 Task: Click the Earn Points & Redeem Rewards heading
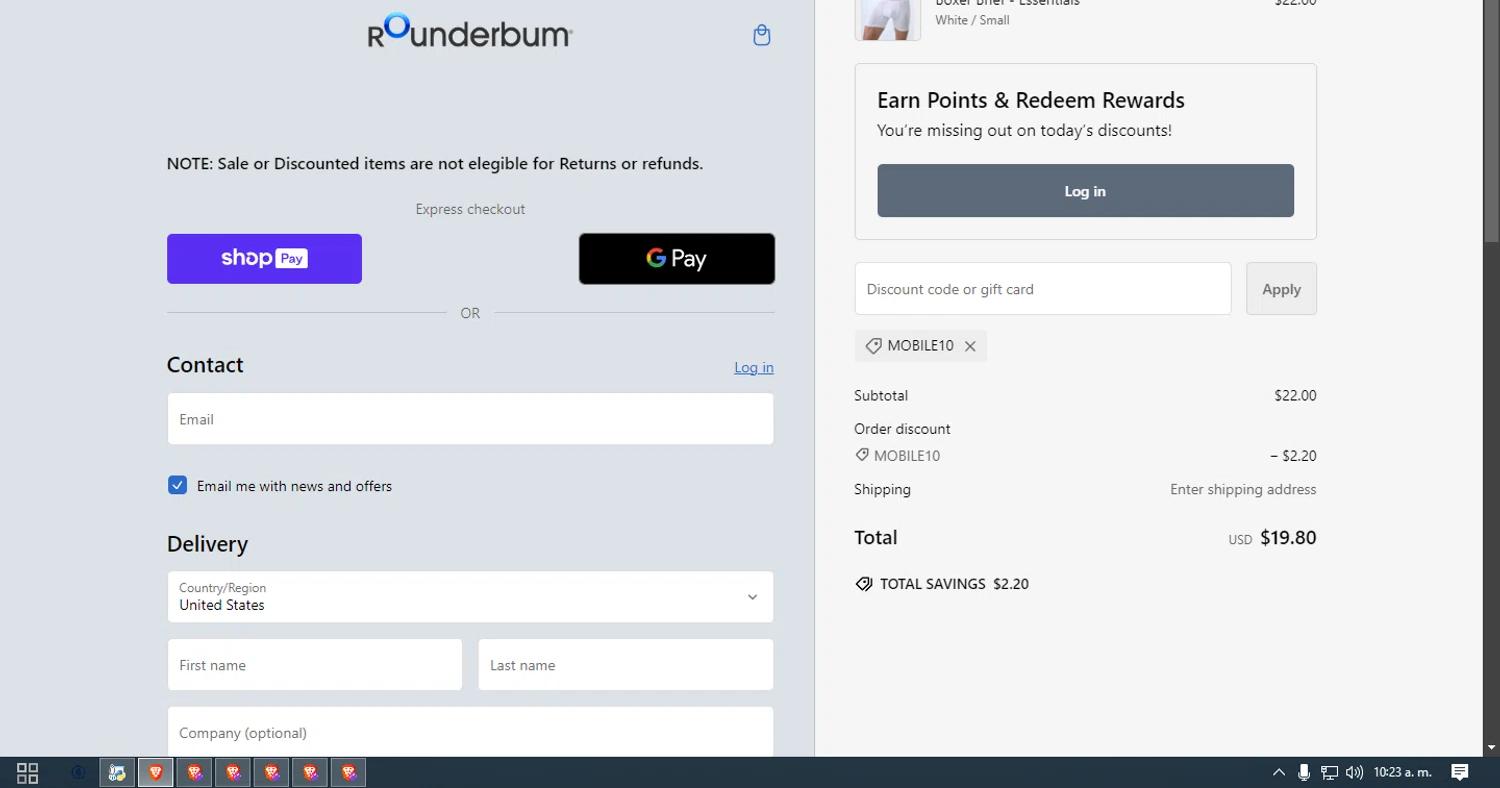tap(1031, 100)
